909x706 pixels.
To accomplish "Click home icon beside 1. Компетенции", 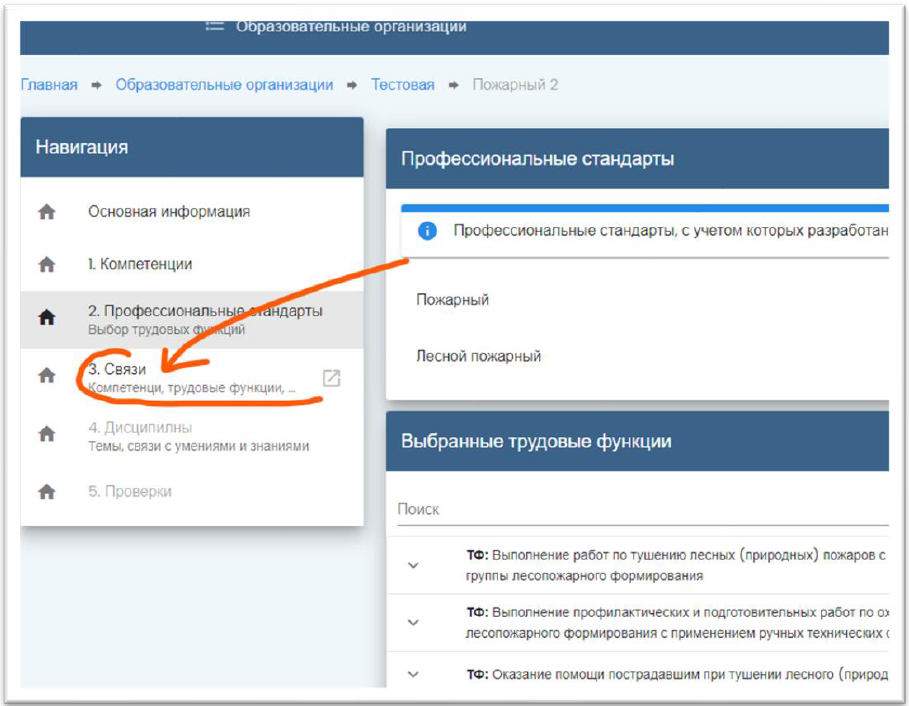I will coord(46,265).
